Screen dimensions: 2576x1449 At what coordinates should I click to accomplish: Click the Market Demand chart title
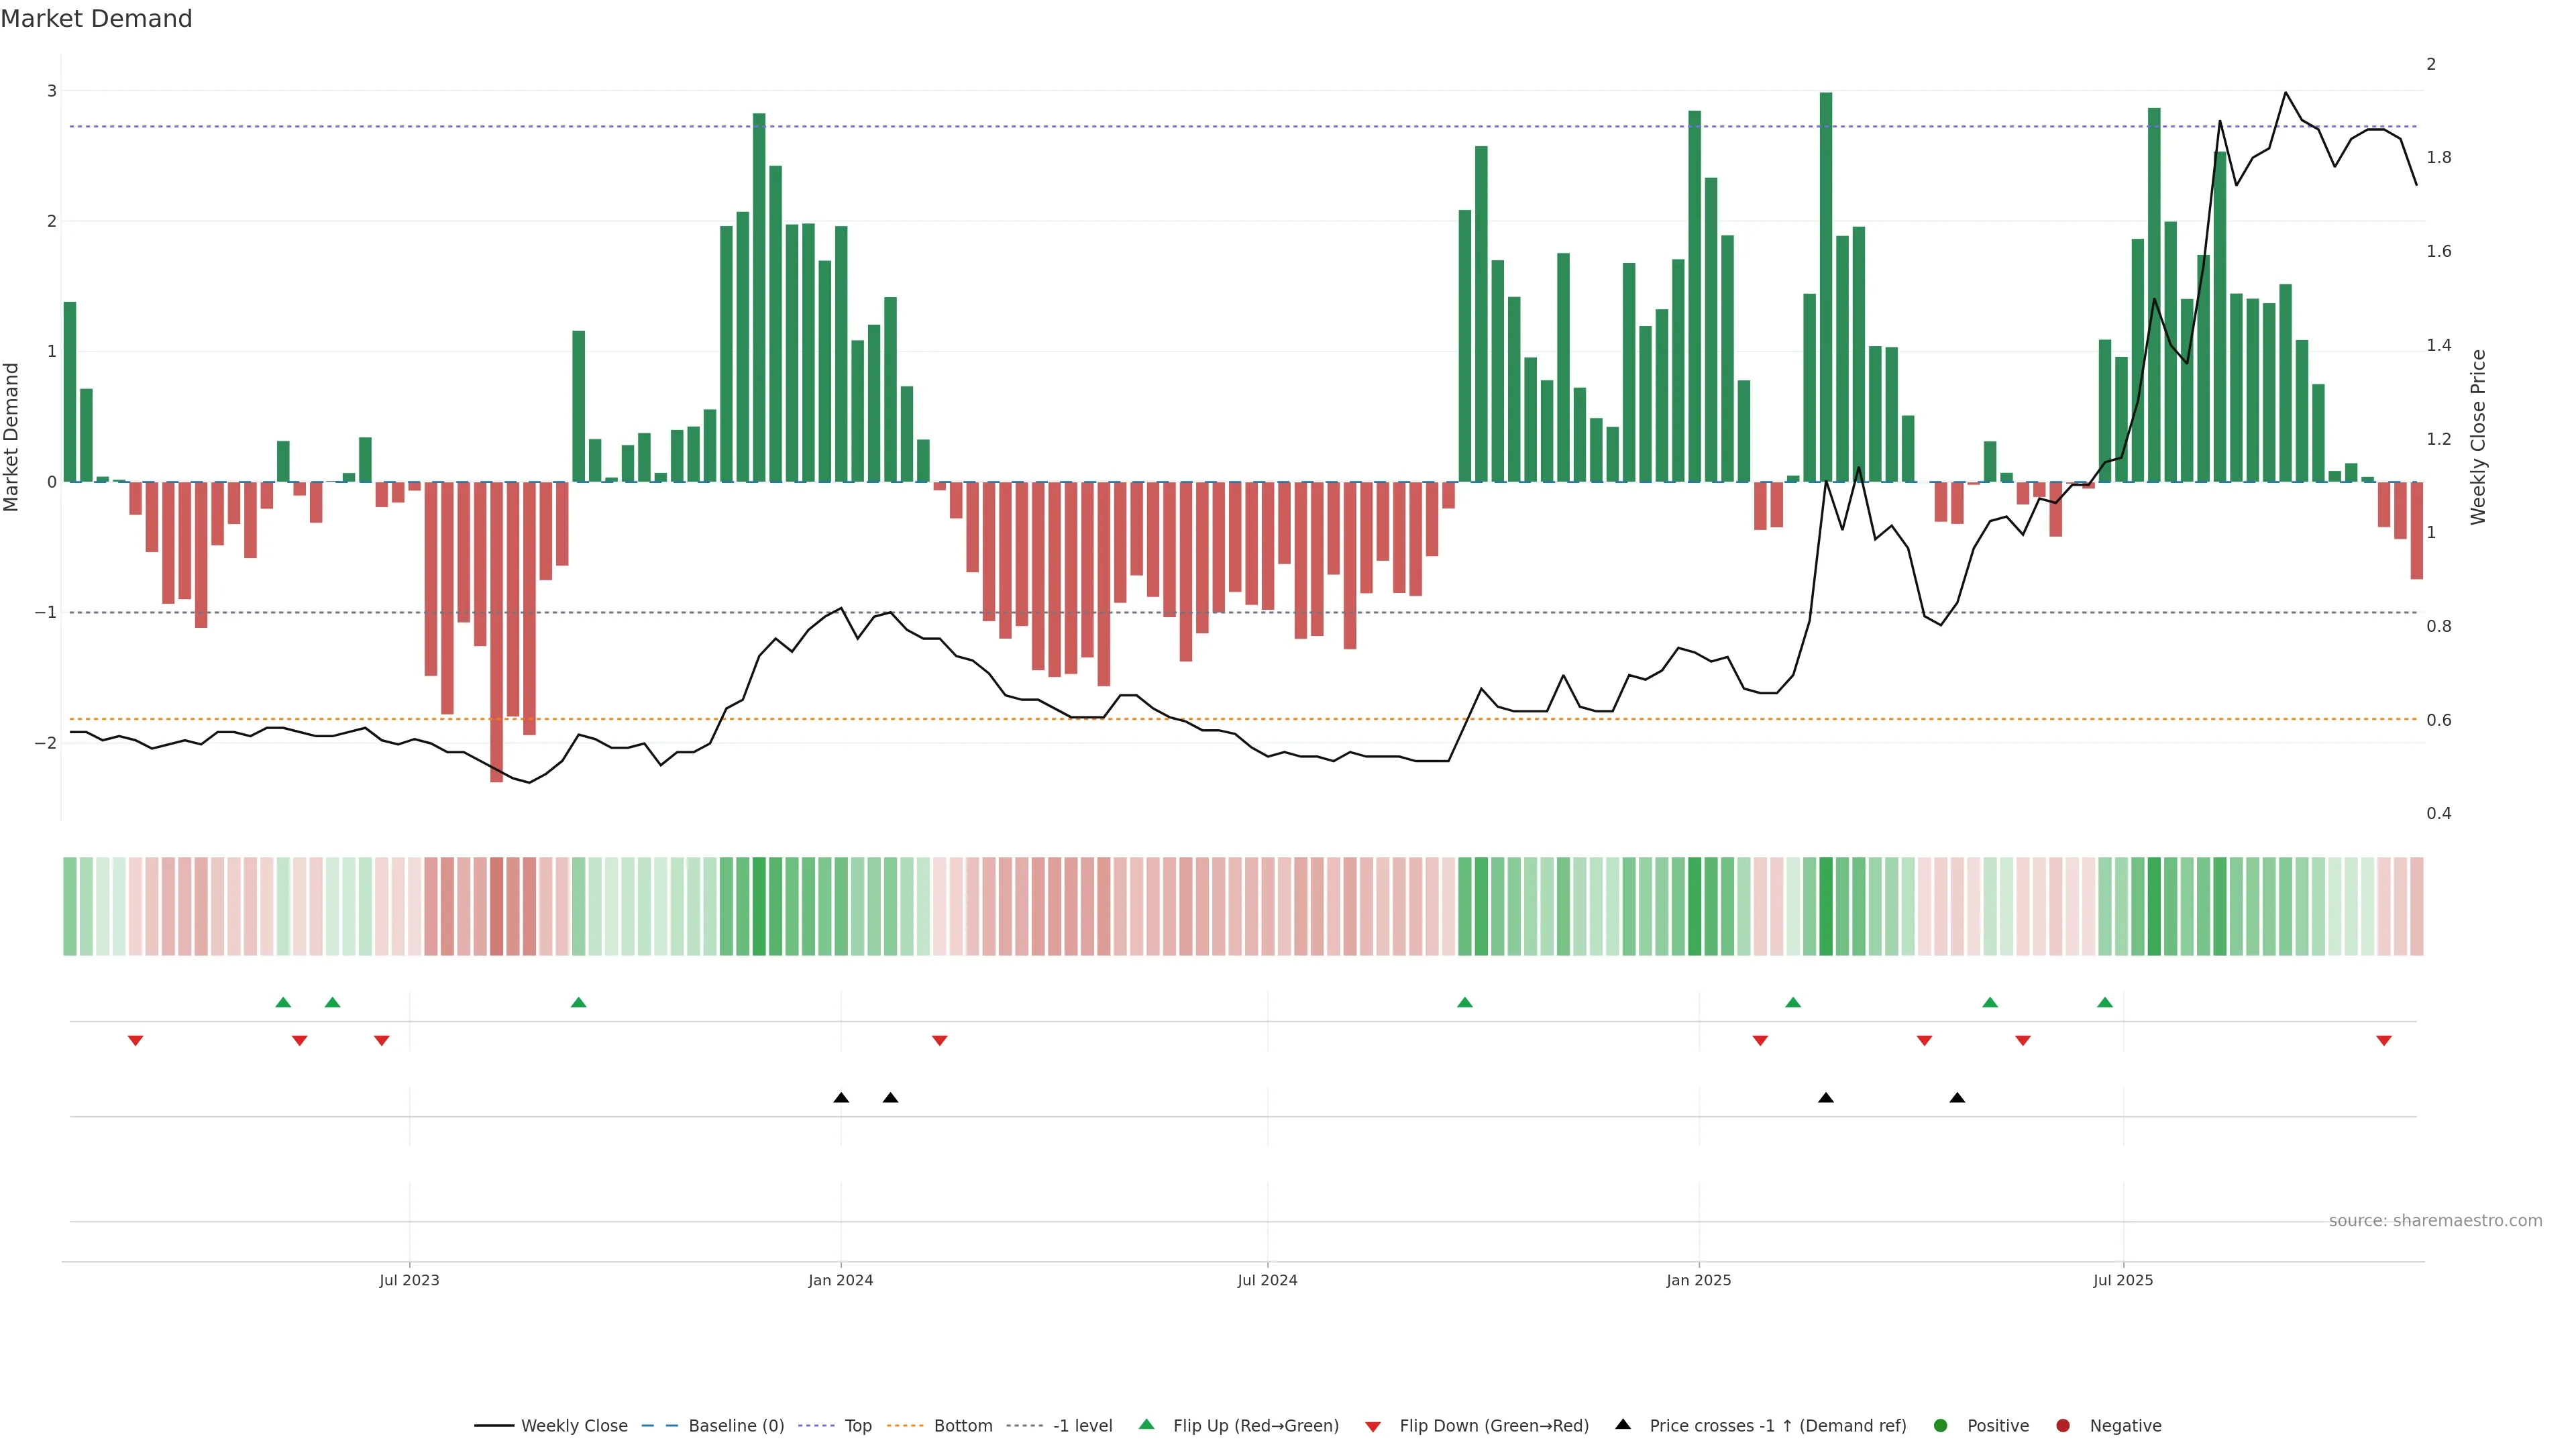point(96,19)
